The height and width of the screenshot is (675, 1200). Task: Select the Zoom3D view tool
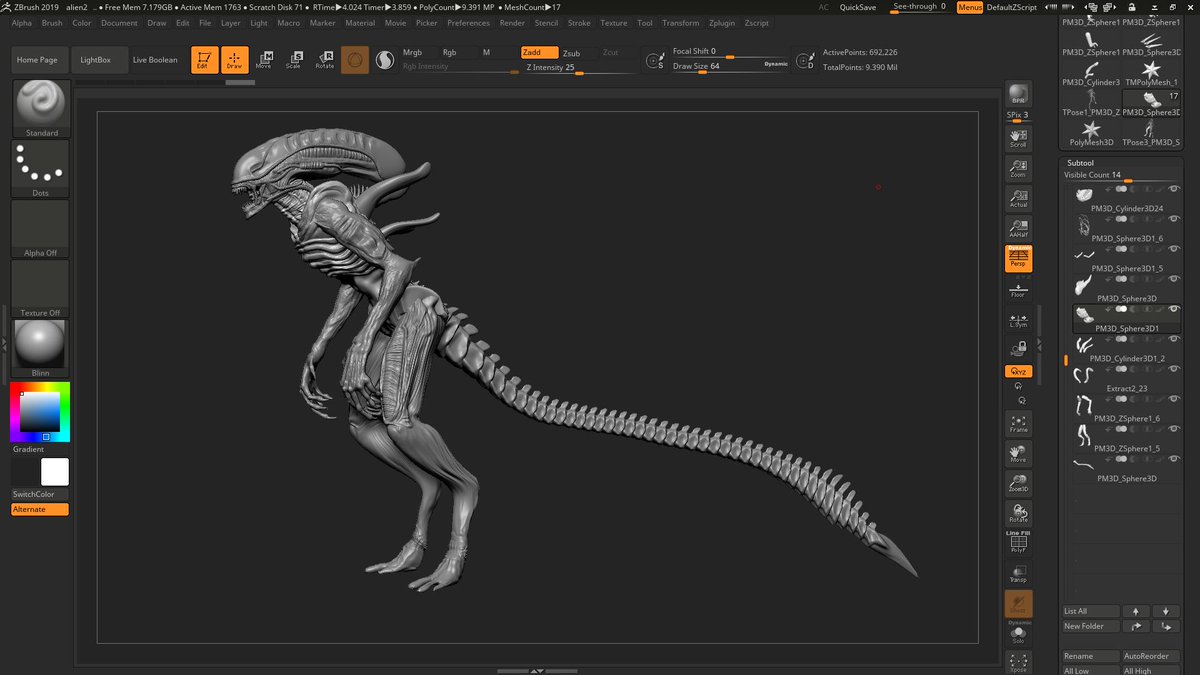(1018, 485)
